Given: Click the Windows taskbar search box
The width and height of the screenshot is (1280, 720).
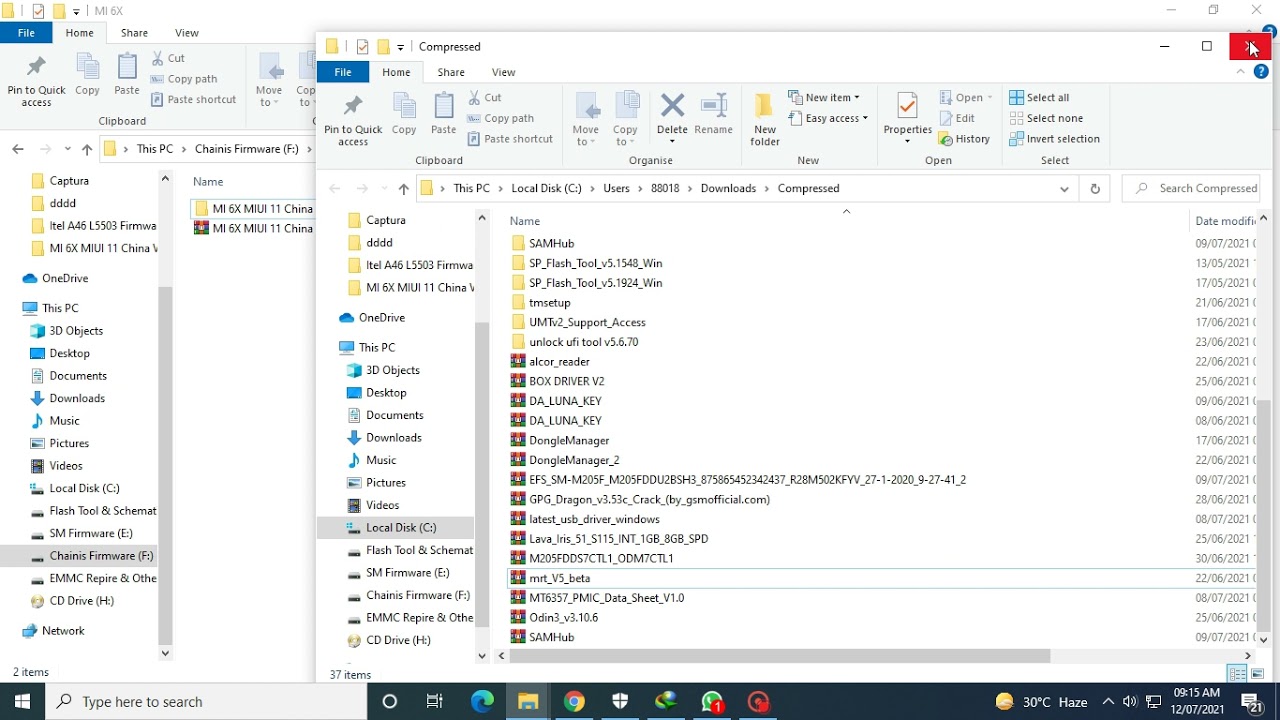Looking at the screenshot, I should pos(207,701).
